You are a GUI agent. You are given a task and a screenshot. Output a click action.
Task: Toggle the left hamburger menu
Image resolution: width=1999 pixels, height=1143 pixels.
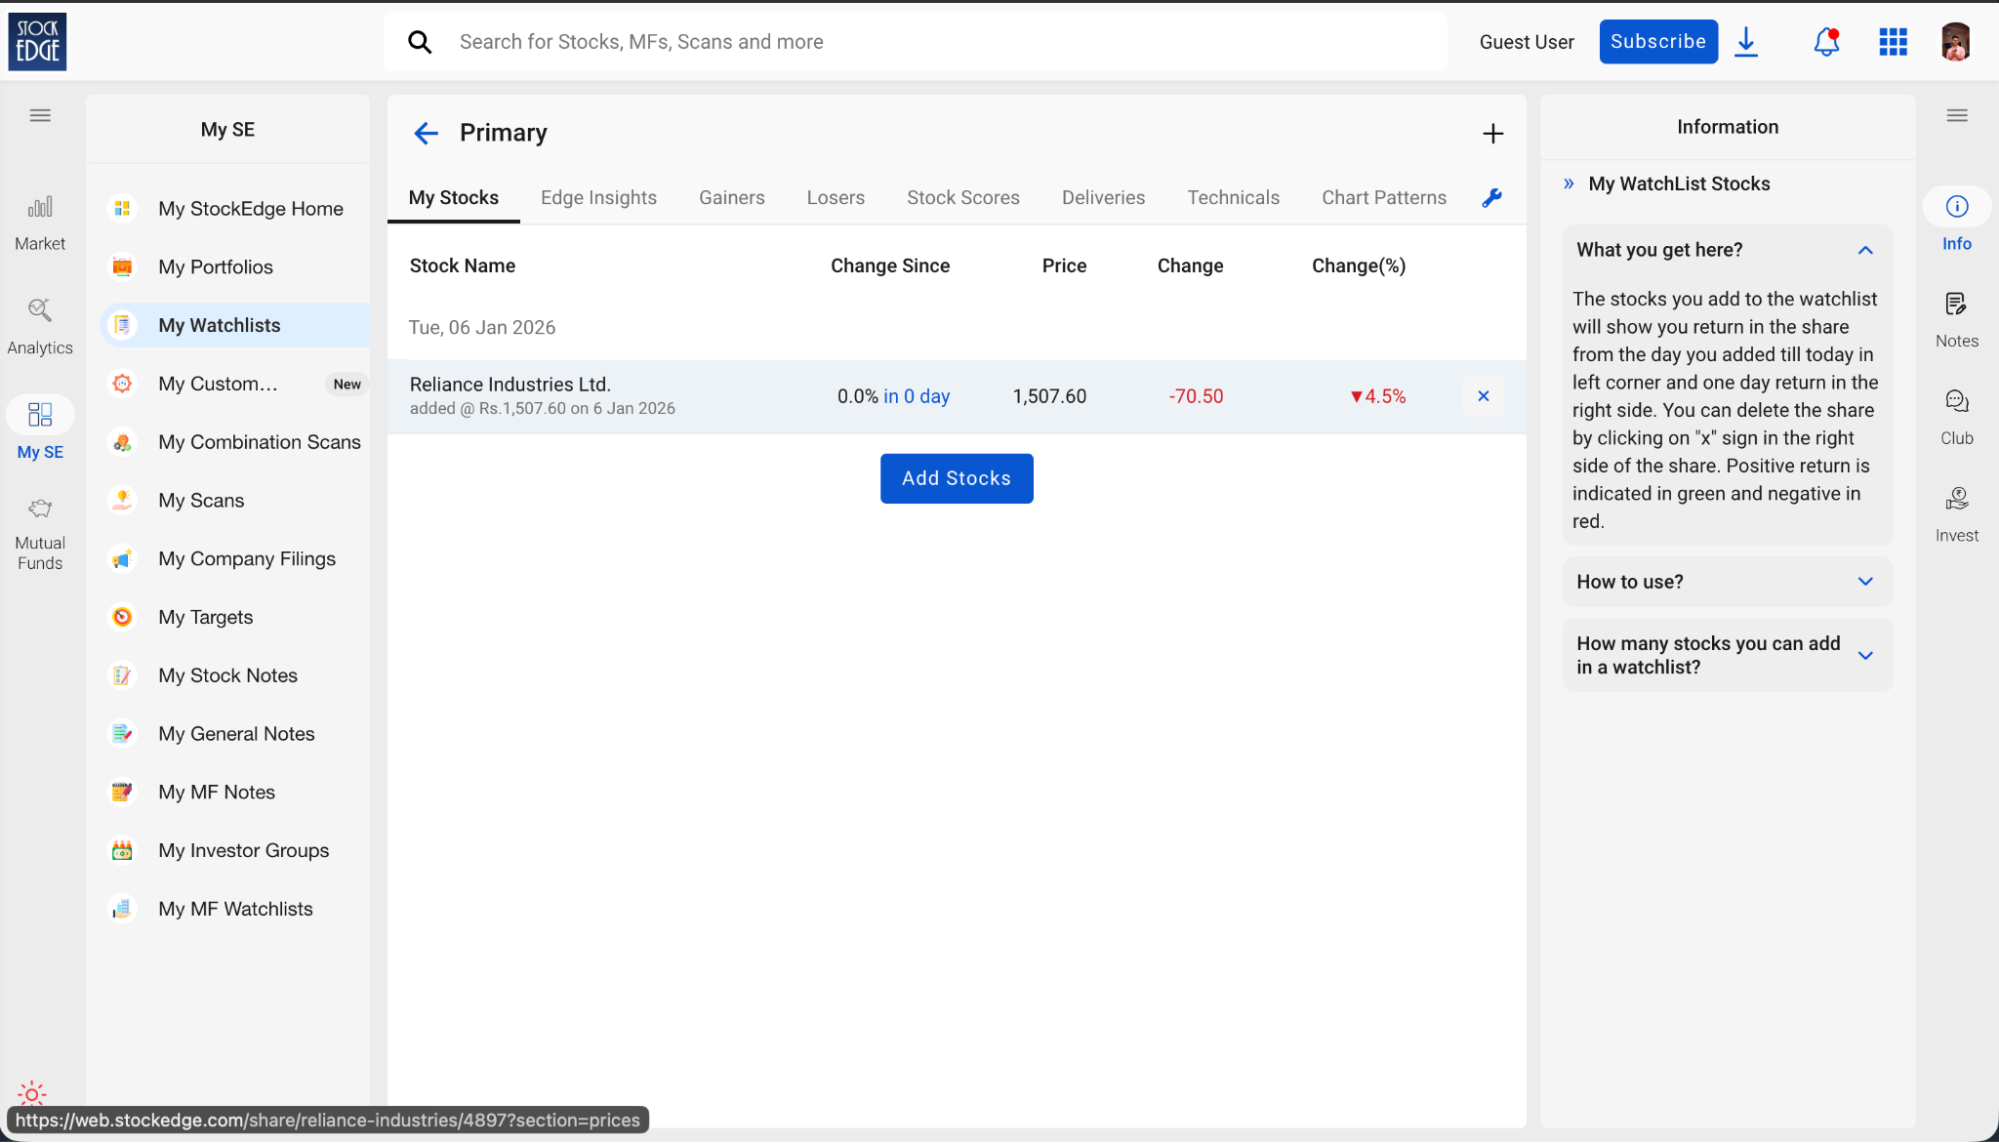point(40,115)
